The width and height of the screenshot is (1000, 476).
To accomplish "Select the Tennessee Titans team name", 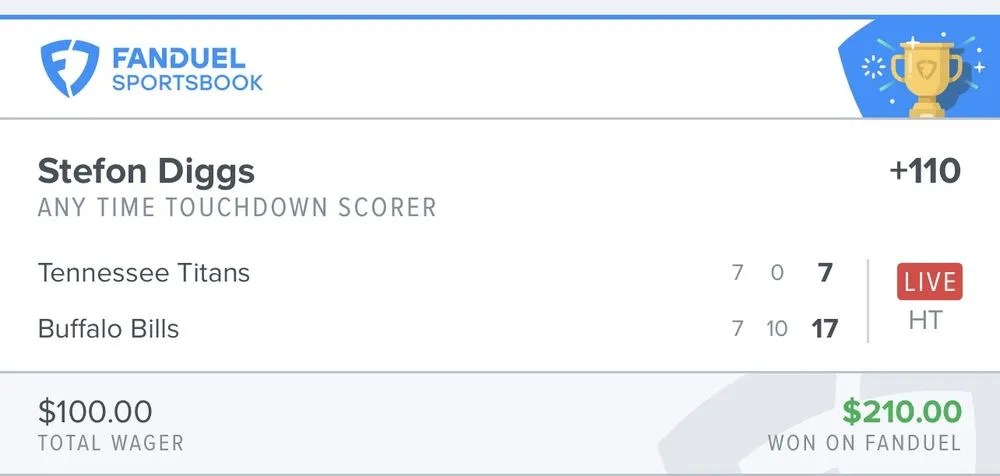I will 144,272.
